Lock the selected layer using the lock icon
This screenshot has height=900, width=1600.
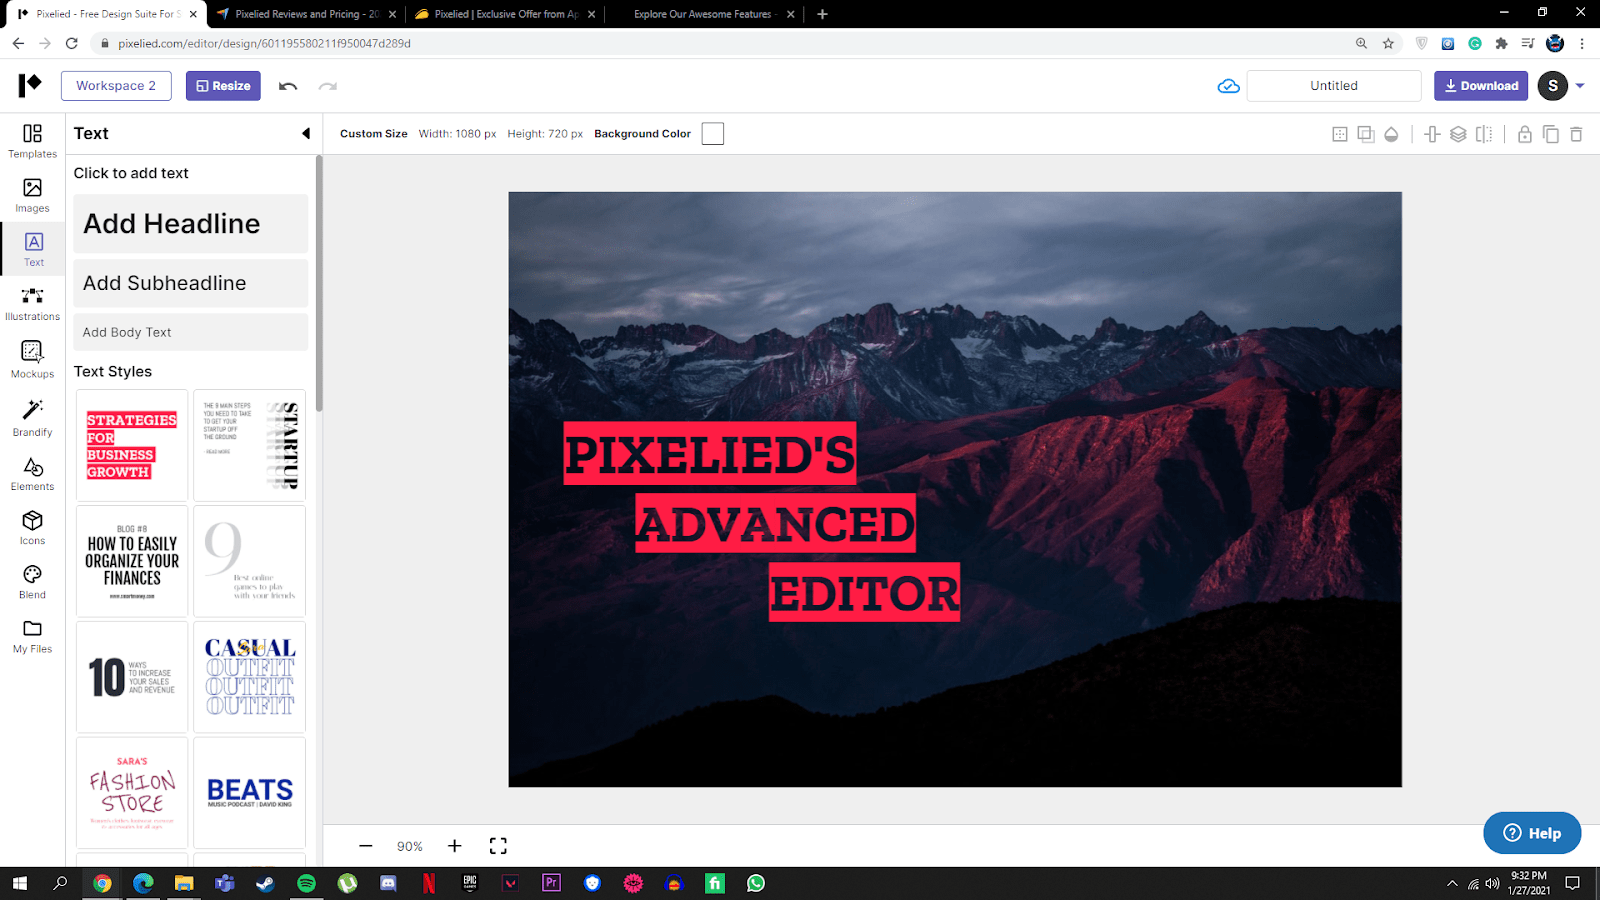click(x=1523, y=133)
